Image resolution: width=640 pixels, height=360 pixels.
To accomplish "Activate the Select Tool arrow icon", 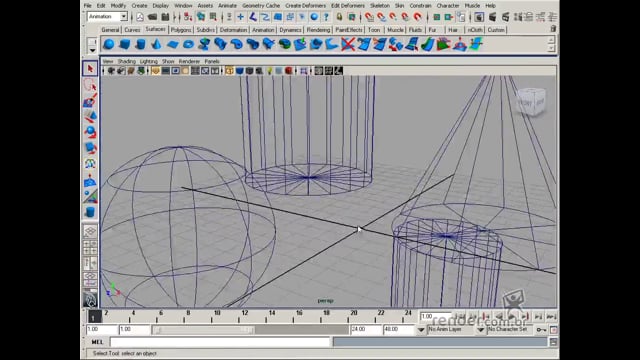I will 90,69.
